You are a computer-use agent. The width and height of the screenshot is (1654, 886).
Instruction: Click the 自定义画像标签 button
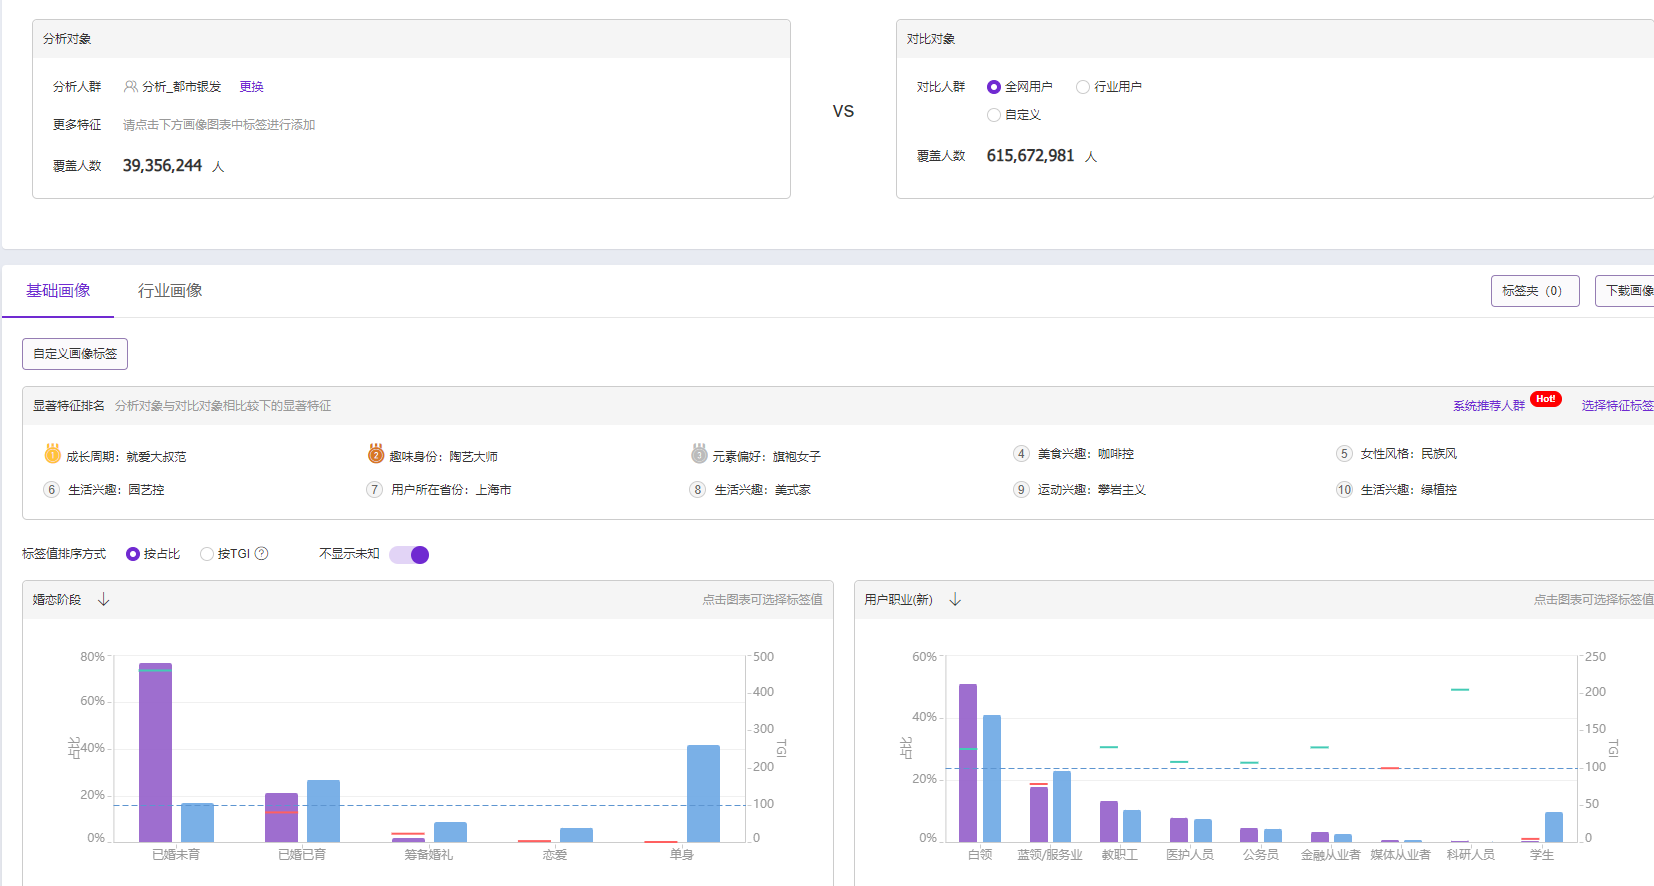click(75, 354)
